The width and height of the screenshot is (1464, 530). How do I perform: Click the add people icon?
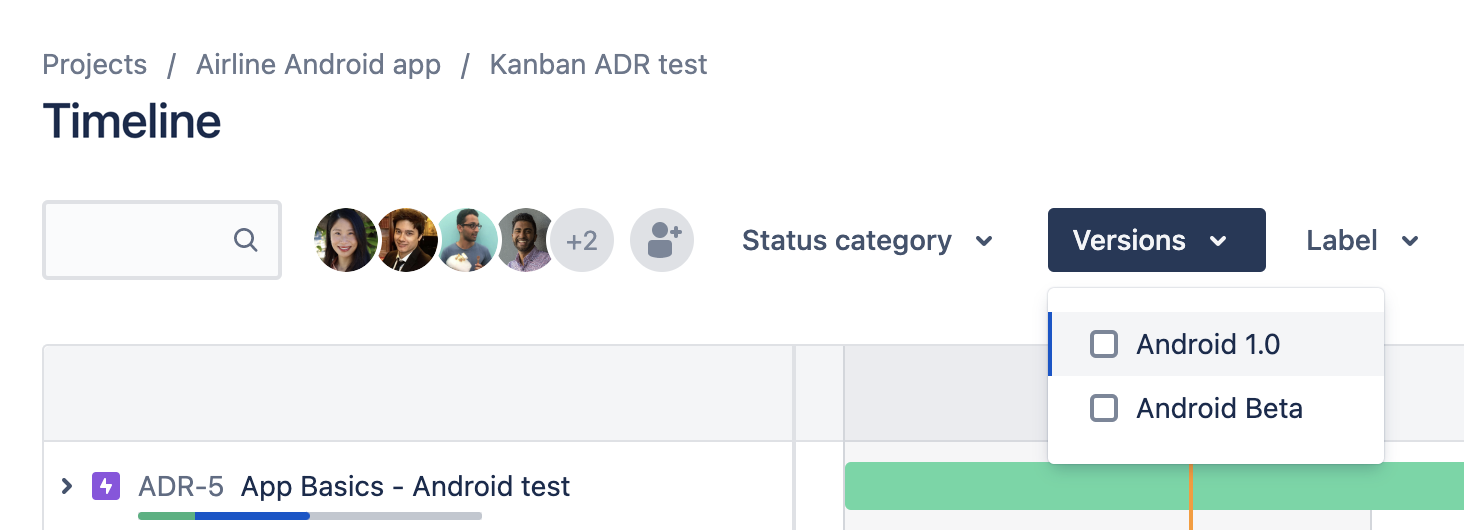662,241
